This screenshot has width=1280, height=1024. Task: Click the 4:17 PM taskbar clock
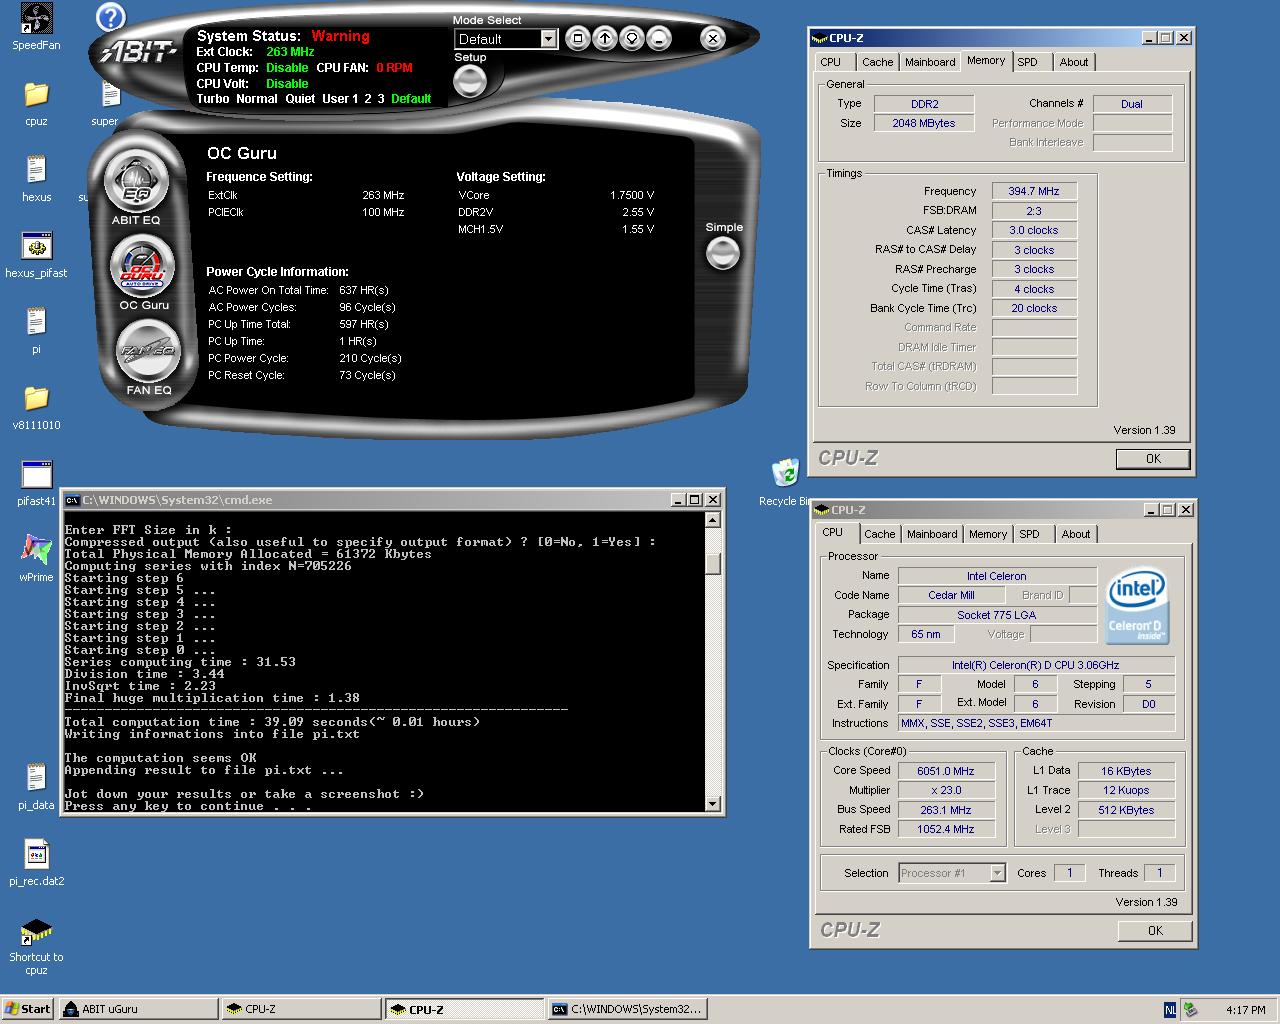pos(1246,1010)
